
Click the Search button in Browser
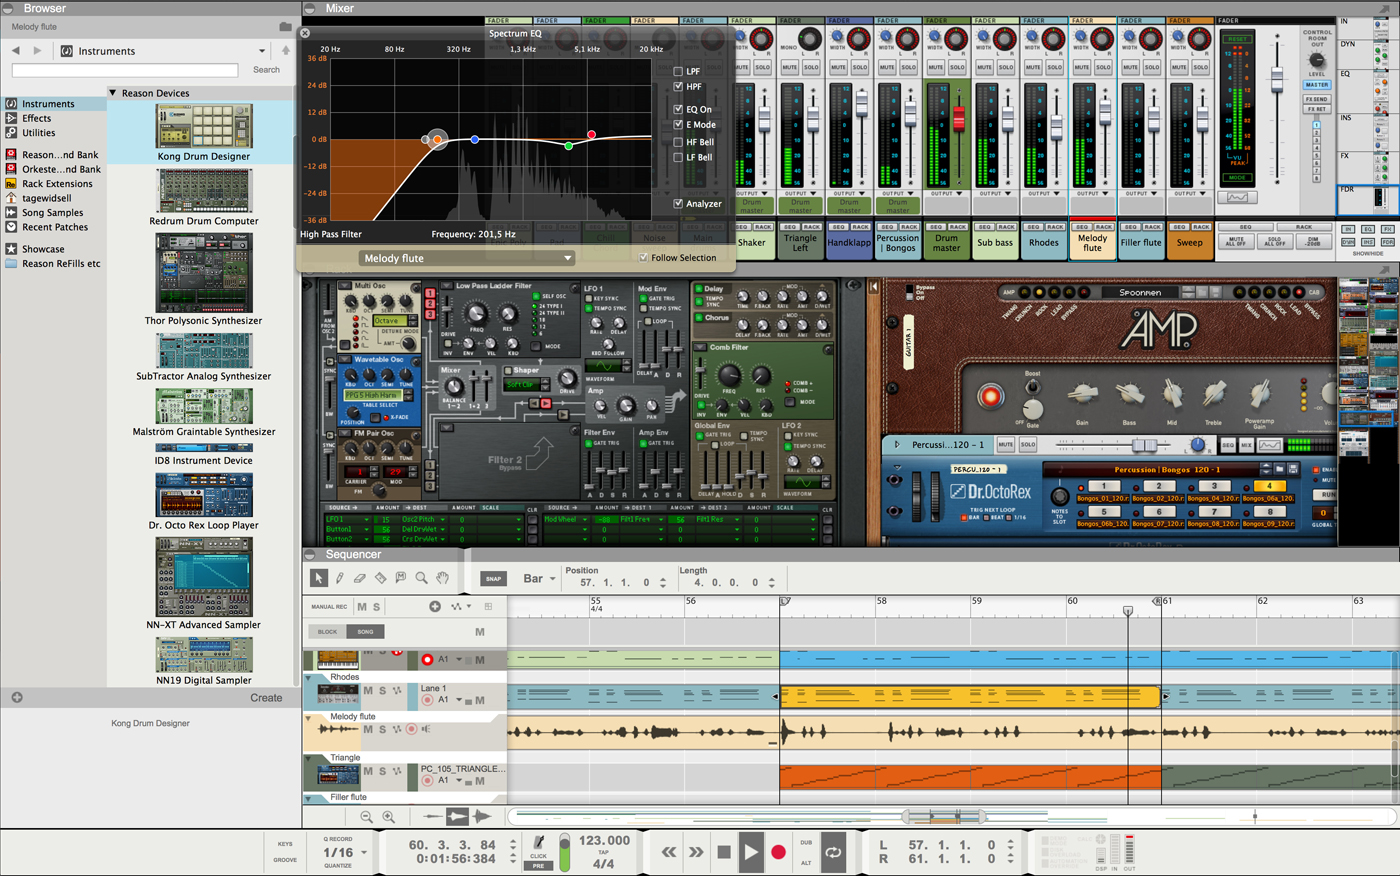[267, 70]
